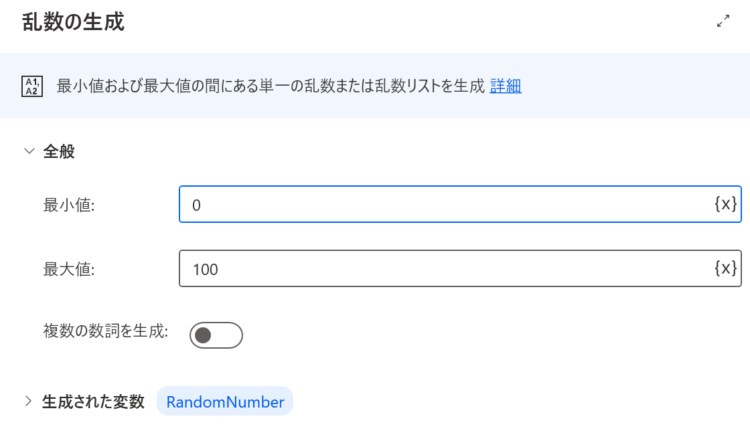Enable the 複数の数詞を生成 toggle switch
This screenshot has width=750, height=439.
point(216,335)
